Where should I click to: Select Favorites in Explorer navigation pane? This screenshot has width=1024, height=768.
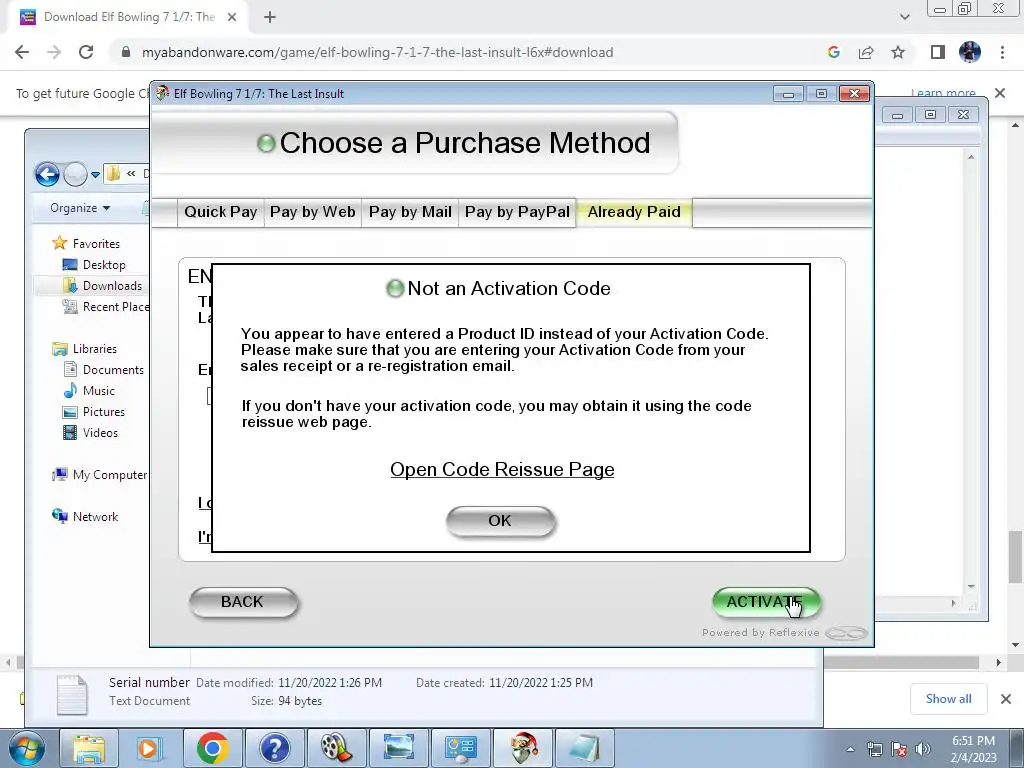click(96, 244)
